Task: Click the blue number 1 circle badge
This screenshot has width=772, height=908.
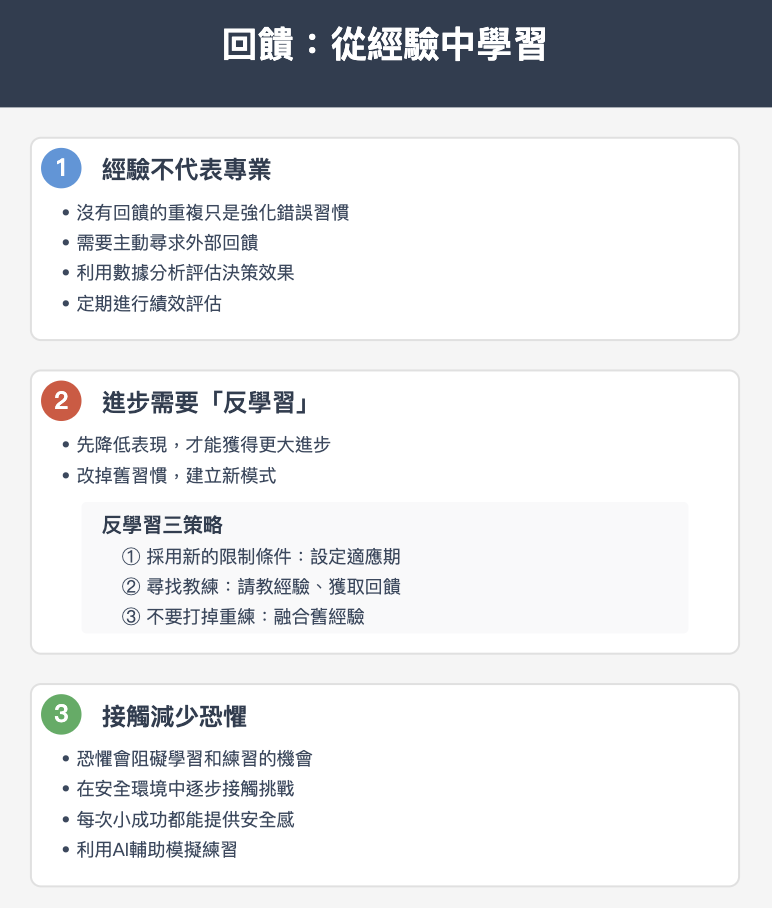Action: point(61,168)
